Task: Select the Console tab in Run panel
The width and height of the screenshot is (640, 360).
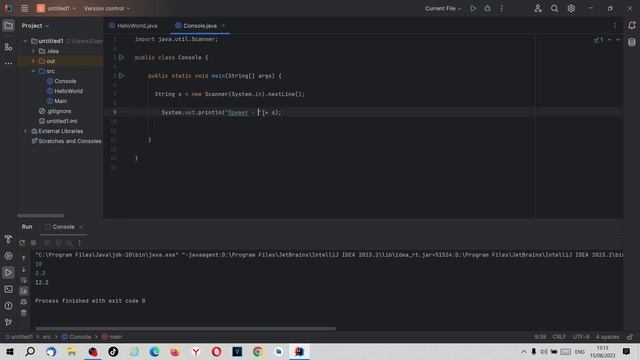Action: [x=60, y=227]
